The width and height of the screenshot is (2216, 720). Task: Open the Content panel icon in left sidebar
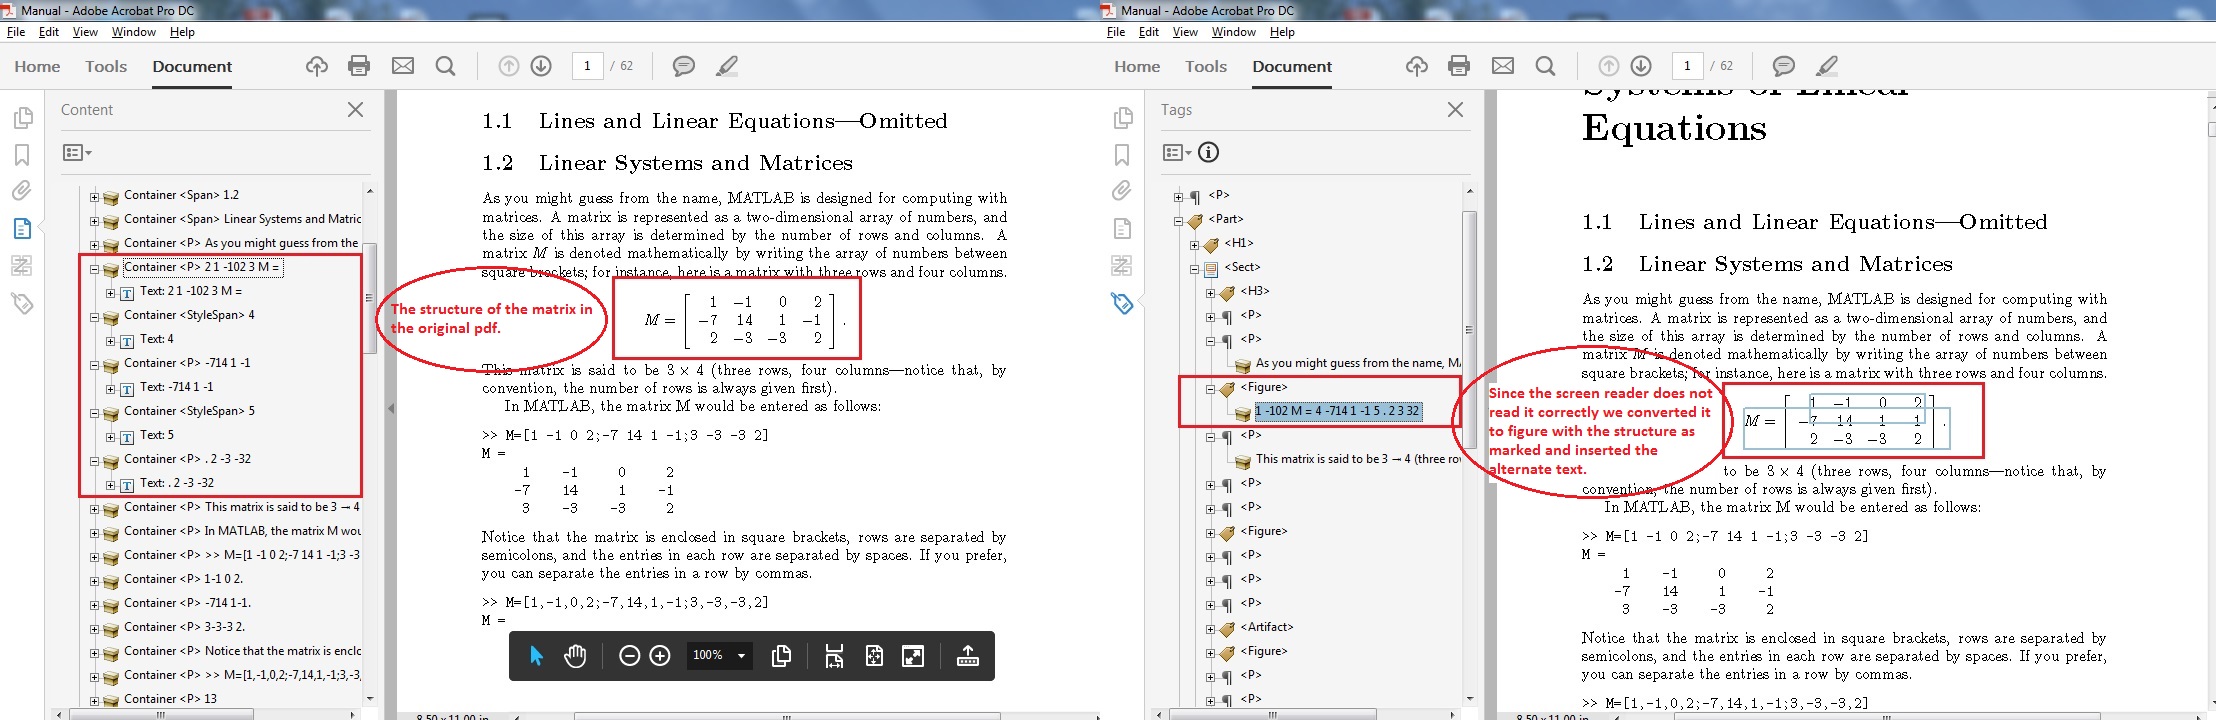22,228
